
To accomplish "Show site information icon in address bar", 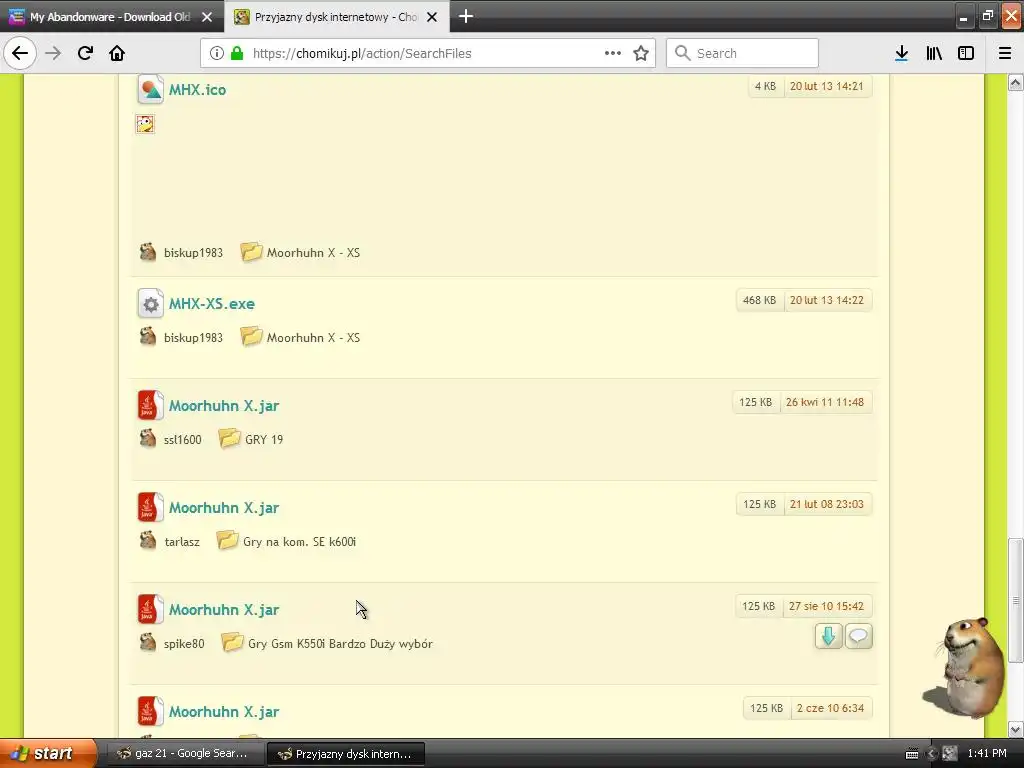I will tap(216, 53).
